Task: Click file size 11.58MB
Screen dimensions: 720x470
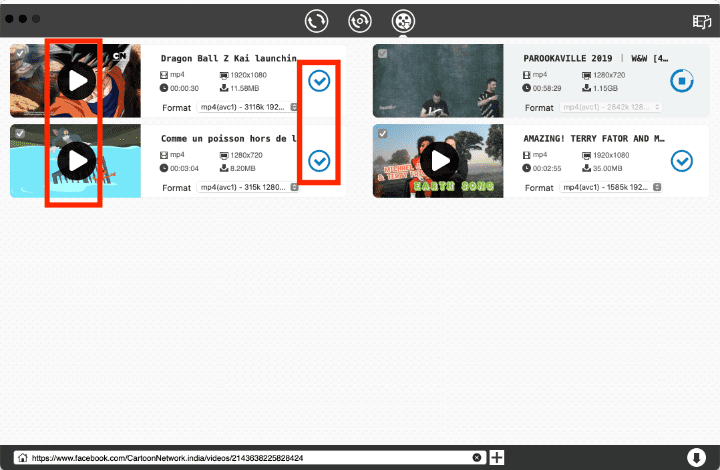Action: point(245,88)
